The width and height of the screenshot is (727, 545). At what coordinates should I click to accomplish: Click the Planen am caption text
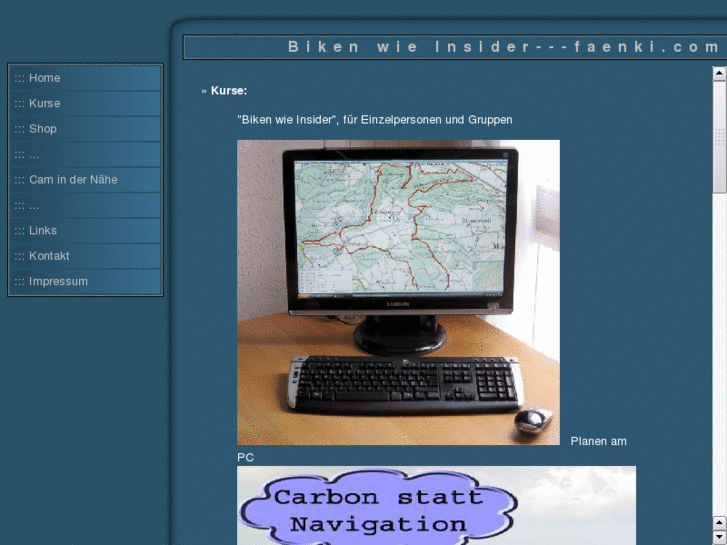598,442
